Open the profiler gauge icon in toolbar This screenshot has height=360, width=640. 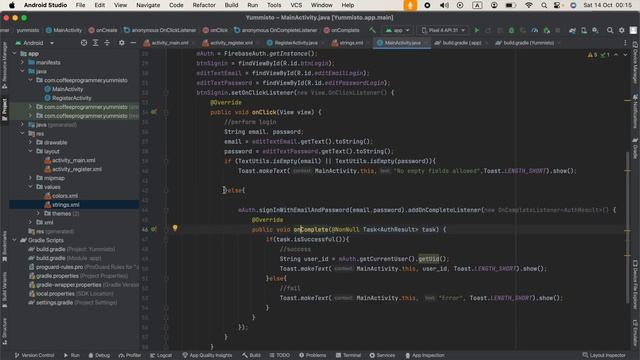click(535, 30)
